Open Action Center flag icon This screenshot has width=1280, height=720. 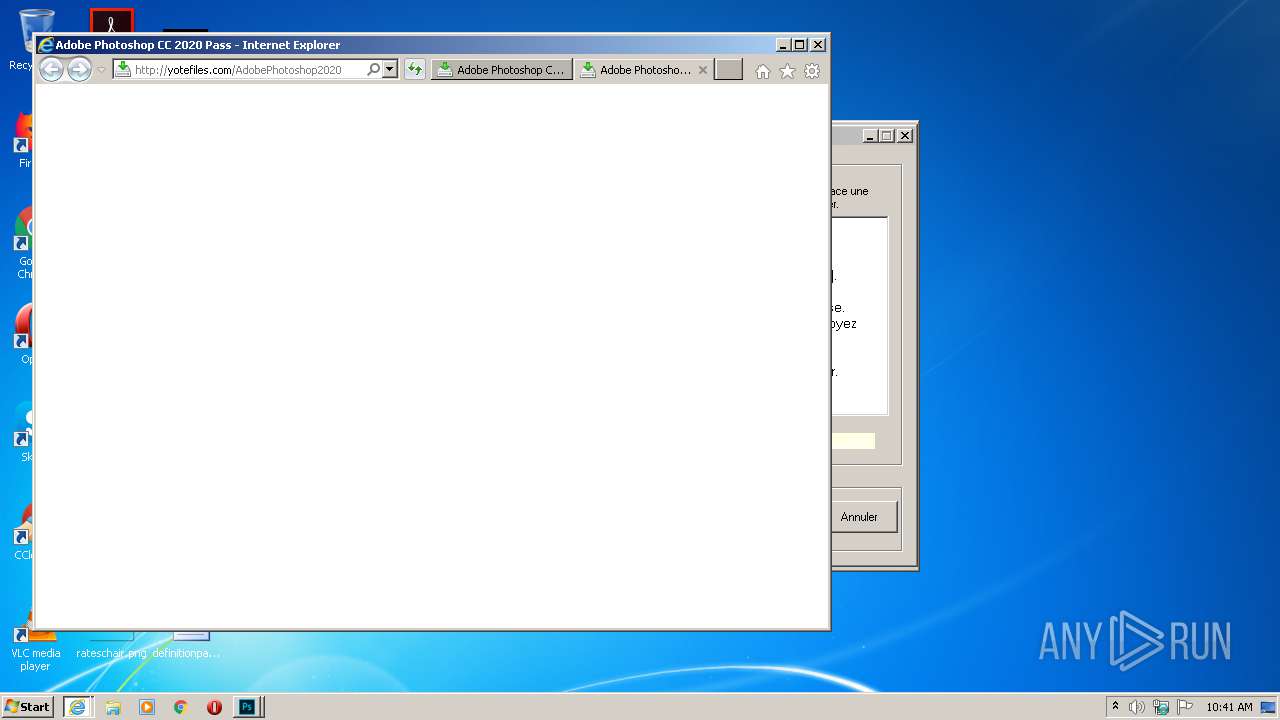click(x=1185, y=707)
